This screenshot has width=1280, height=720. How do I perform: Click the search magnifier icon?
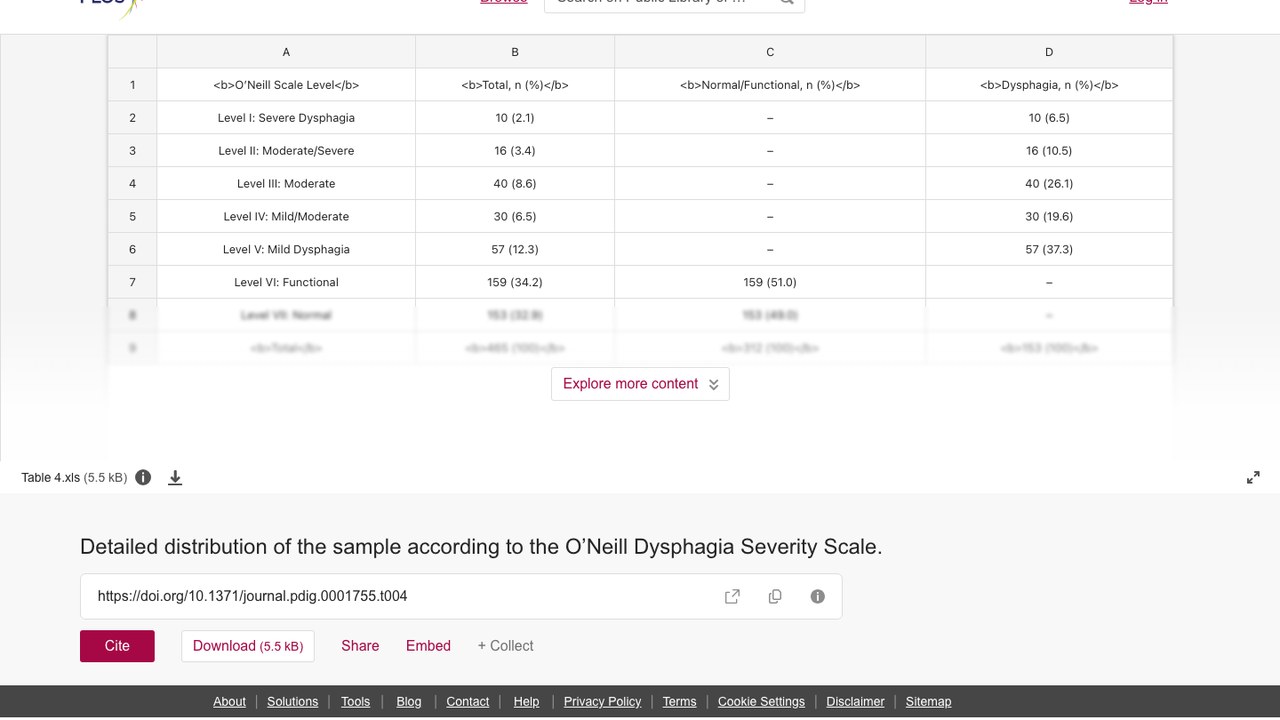point(787,2)
